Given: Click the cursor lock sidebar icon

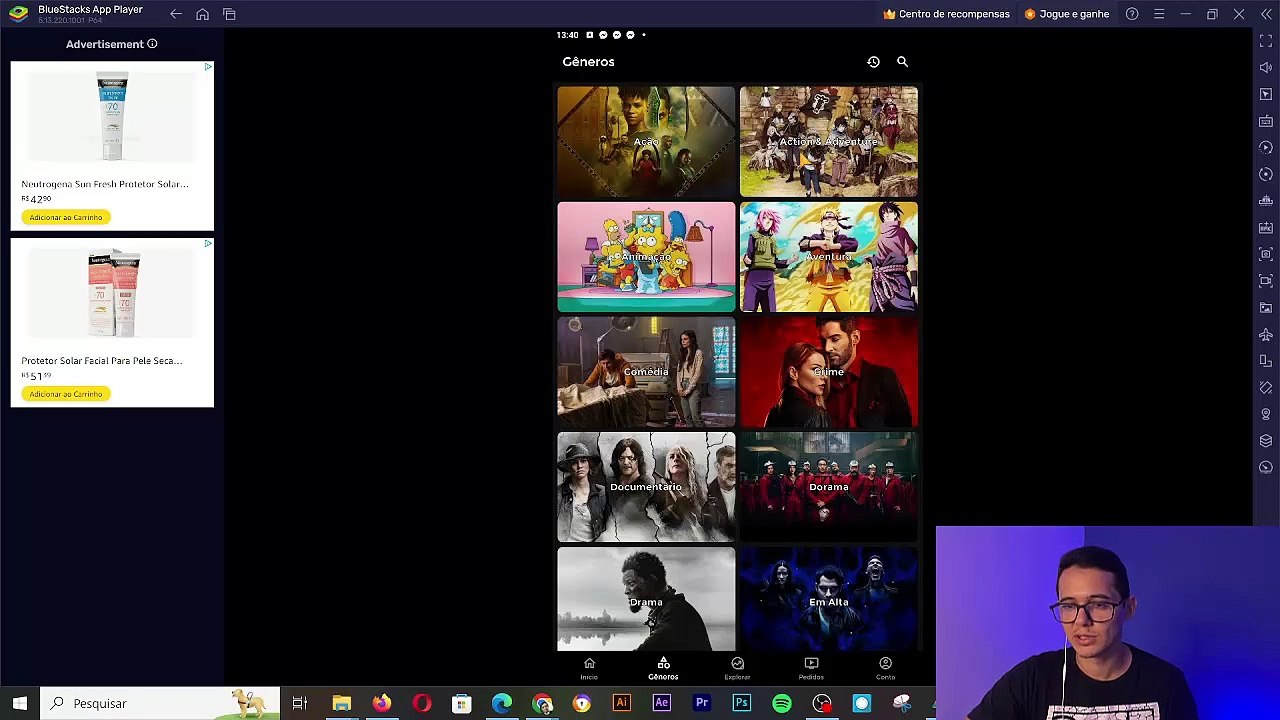Looking at the screenshot, I should click(1266, 94).
